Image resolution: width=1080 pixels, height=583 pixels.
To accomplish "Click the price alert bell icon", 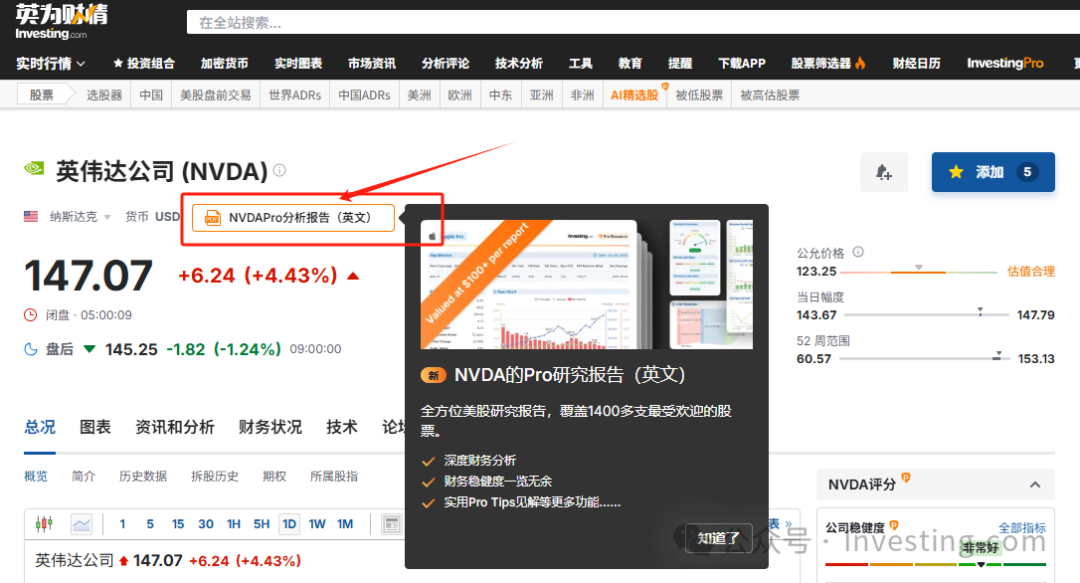I will [x=884, y=172].
